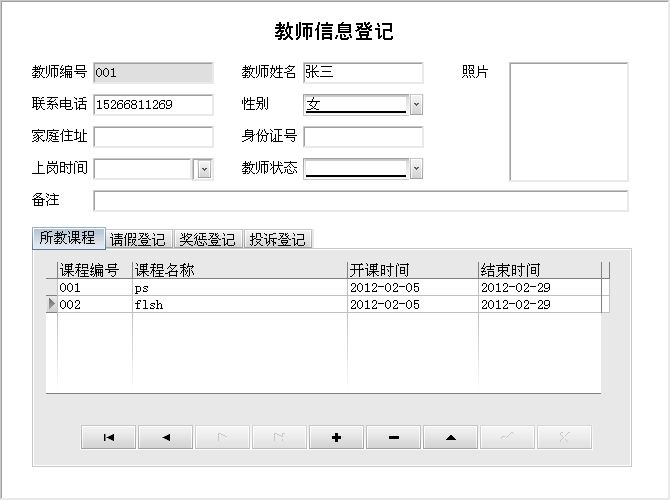Screen dimensions: 670x500
Task: Open the 奖惩登记 tab
Action: click(x=207, y=240)
